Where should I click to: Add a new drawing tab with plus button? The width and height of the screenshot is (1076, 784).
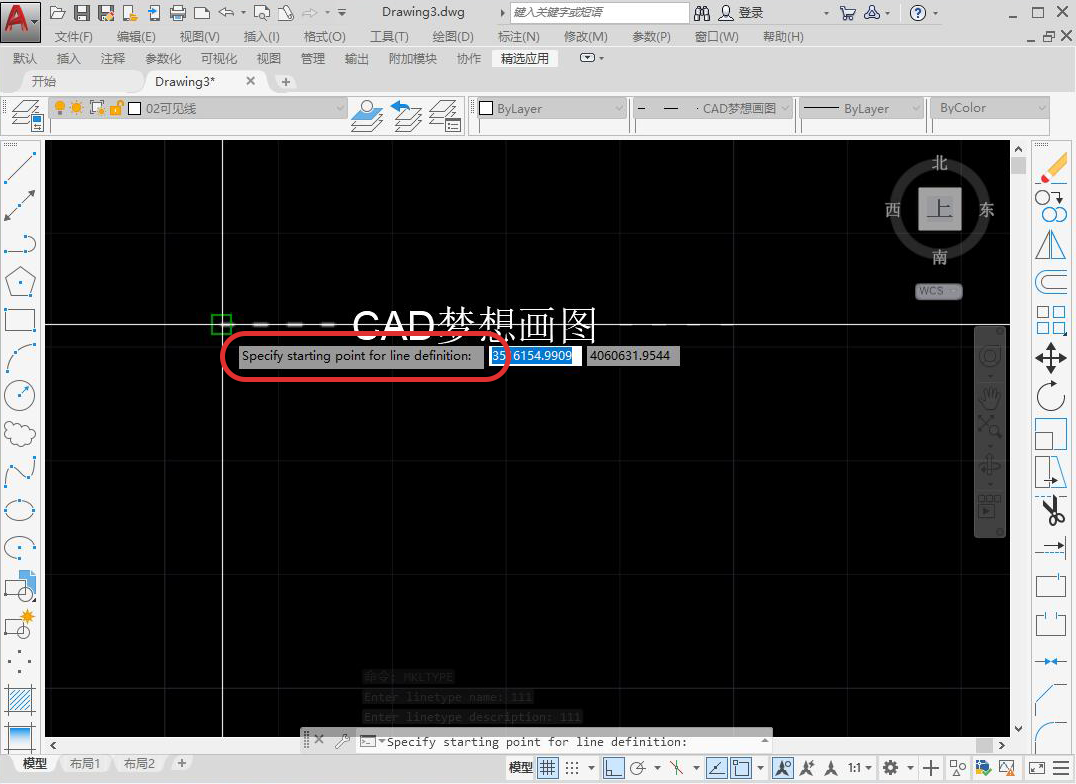(285, 82)
